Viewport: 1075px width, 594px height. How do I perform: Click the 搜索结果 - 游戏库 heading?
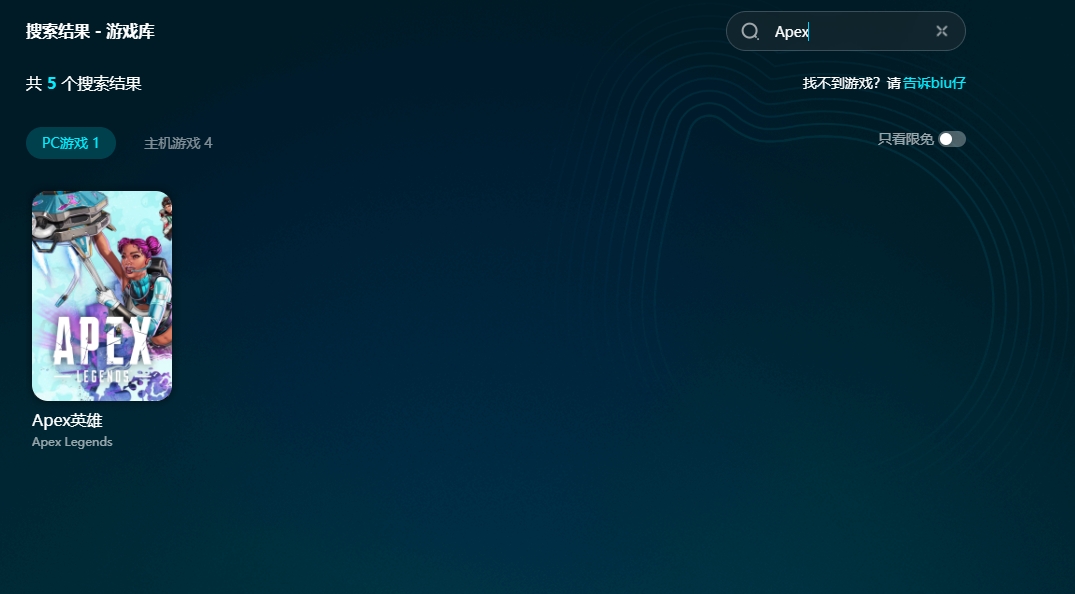pyautogui.click(x=90, y=32)
